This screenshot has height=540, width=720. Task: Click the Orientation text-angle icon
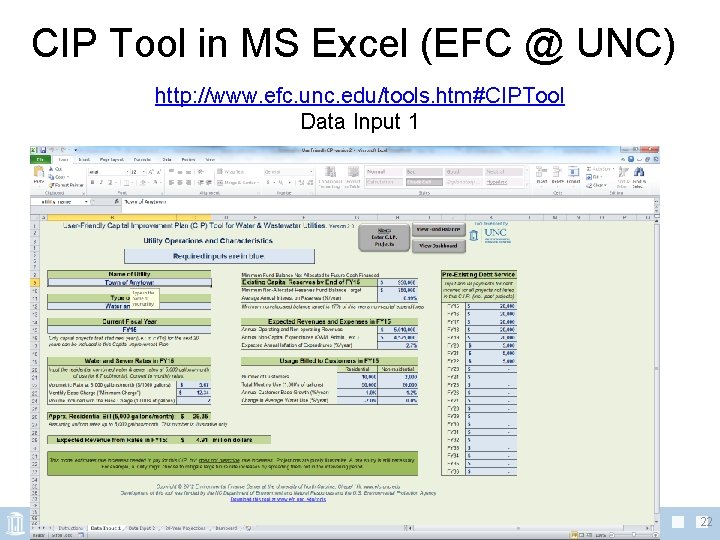coord(200,172)
